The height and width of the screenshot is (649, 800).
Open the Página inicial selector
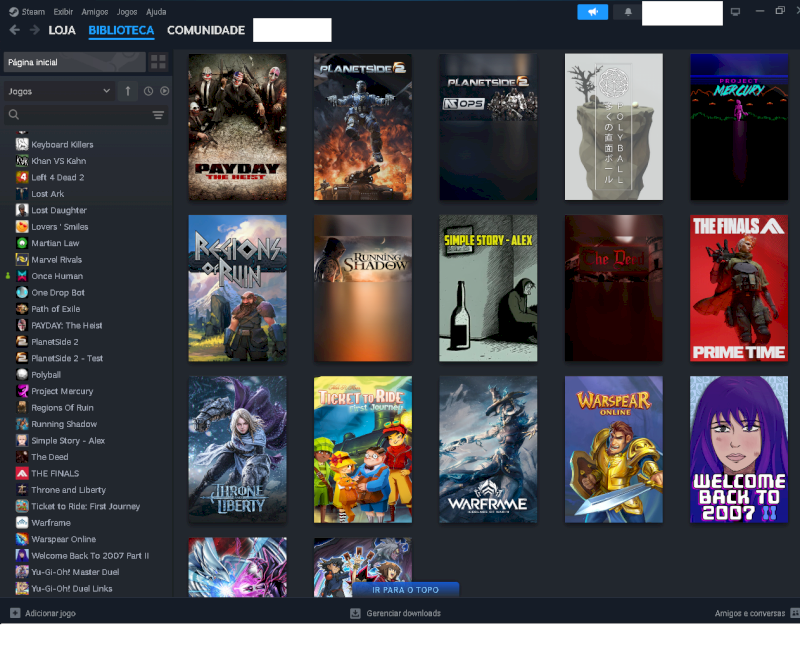(74, 62)
